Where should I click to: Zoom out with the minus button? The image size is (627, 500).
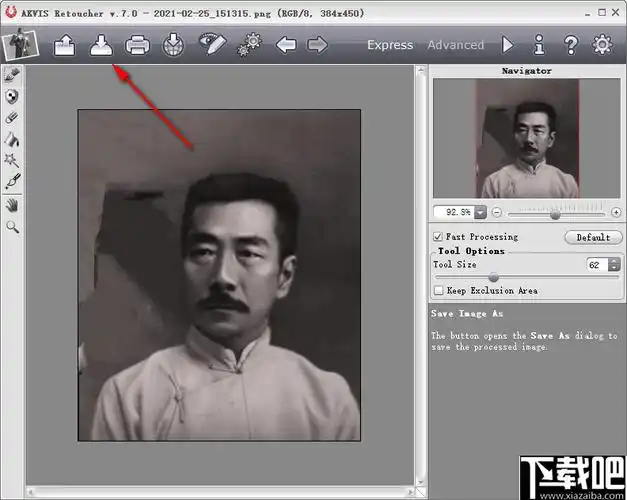[497, 212]
